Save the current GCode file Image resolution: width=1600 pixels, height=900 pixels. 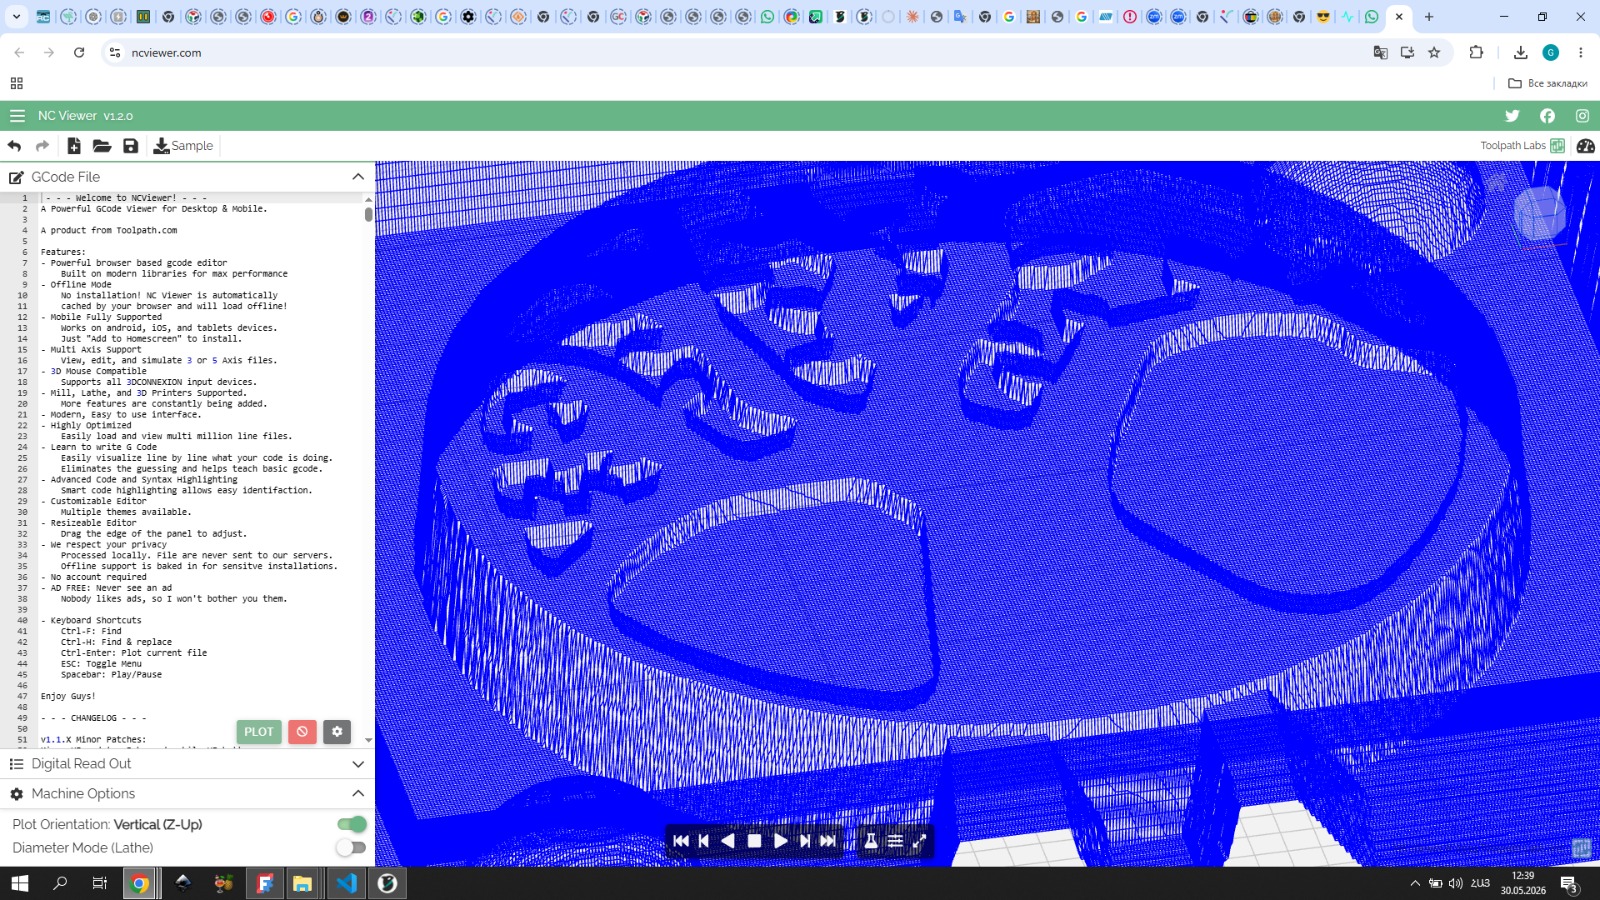pos(131,146)
